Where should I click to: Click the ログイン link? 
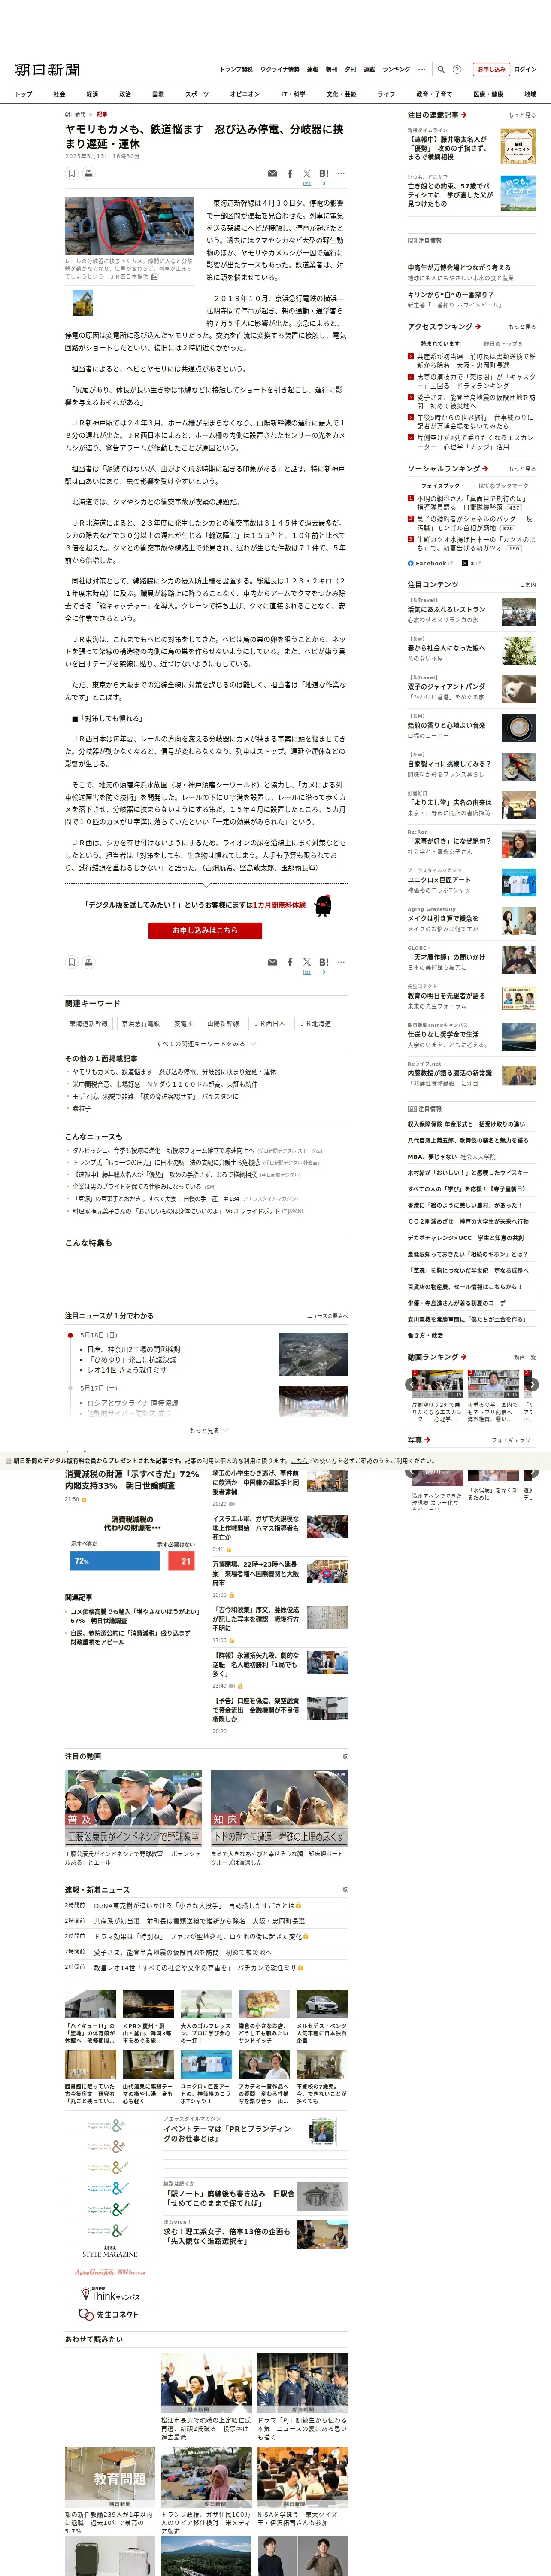525,69
